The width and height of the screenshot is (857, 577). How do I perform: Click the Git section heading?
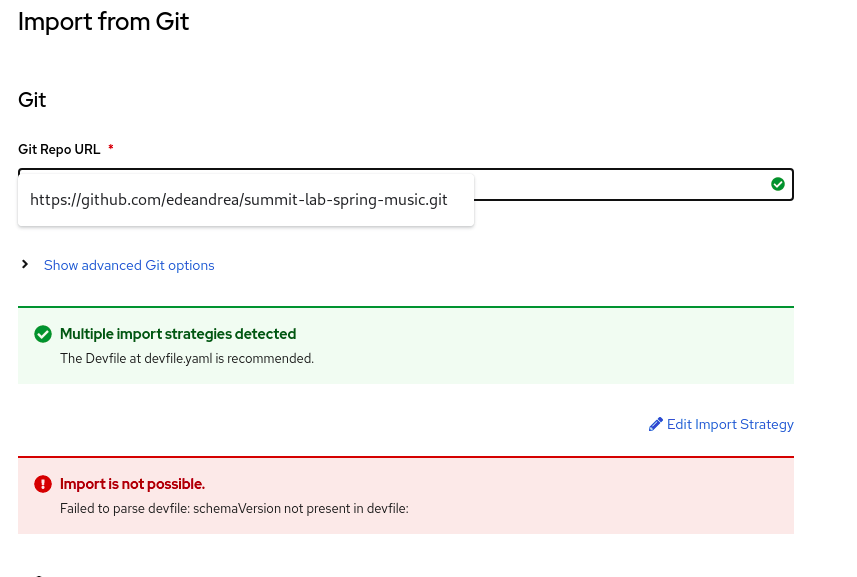pyautogui.click(x=32, y=100)
